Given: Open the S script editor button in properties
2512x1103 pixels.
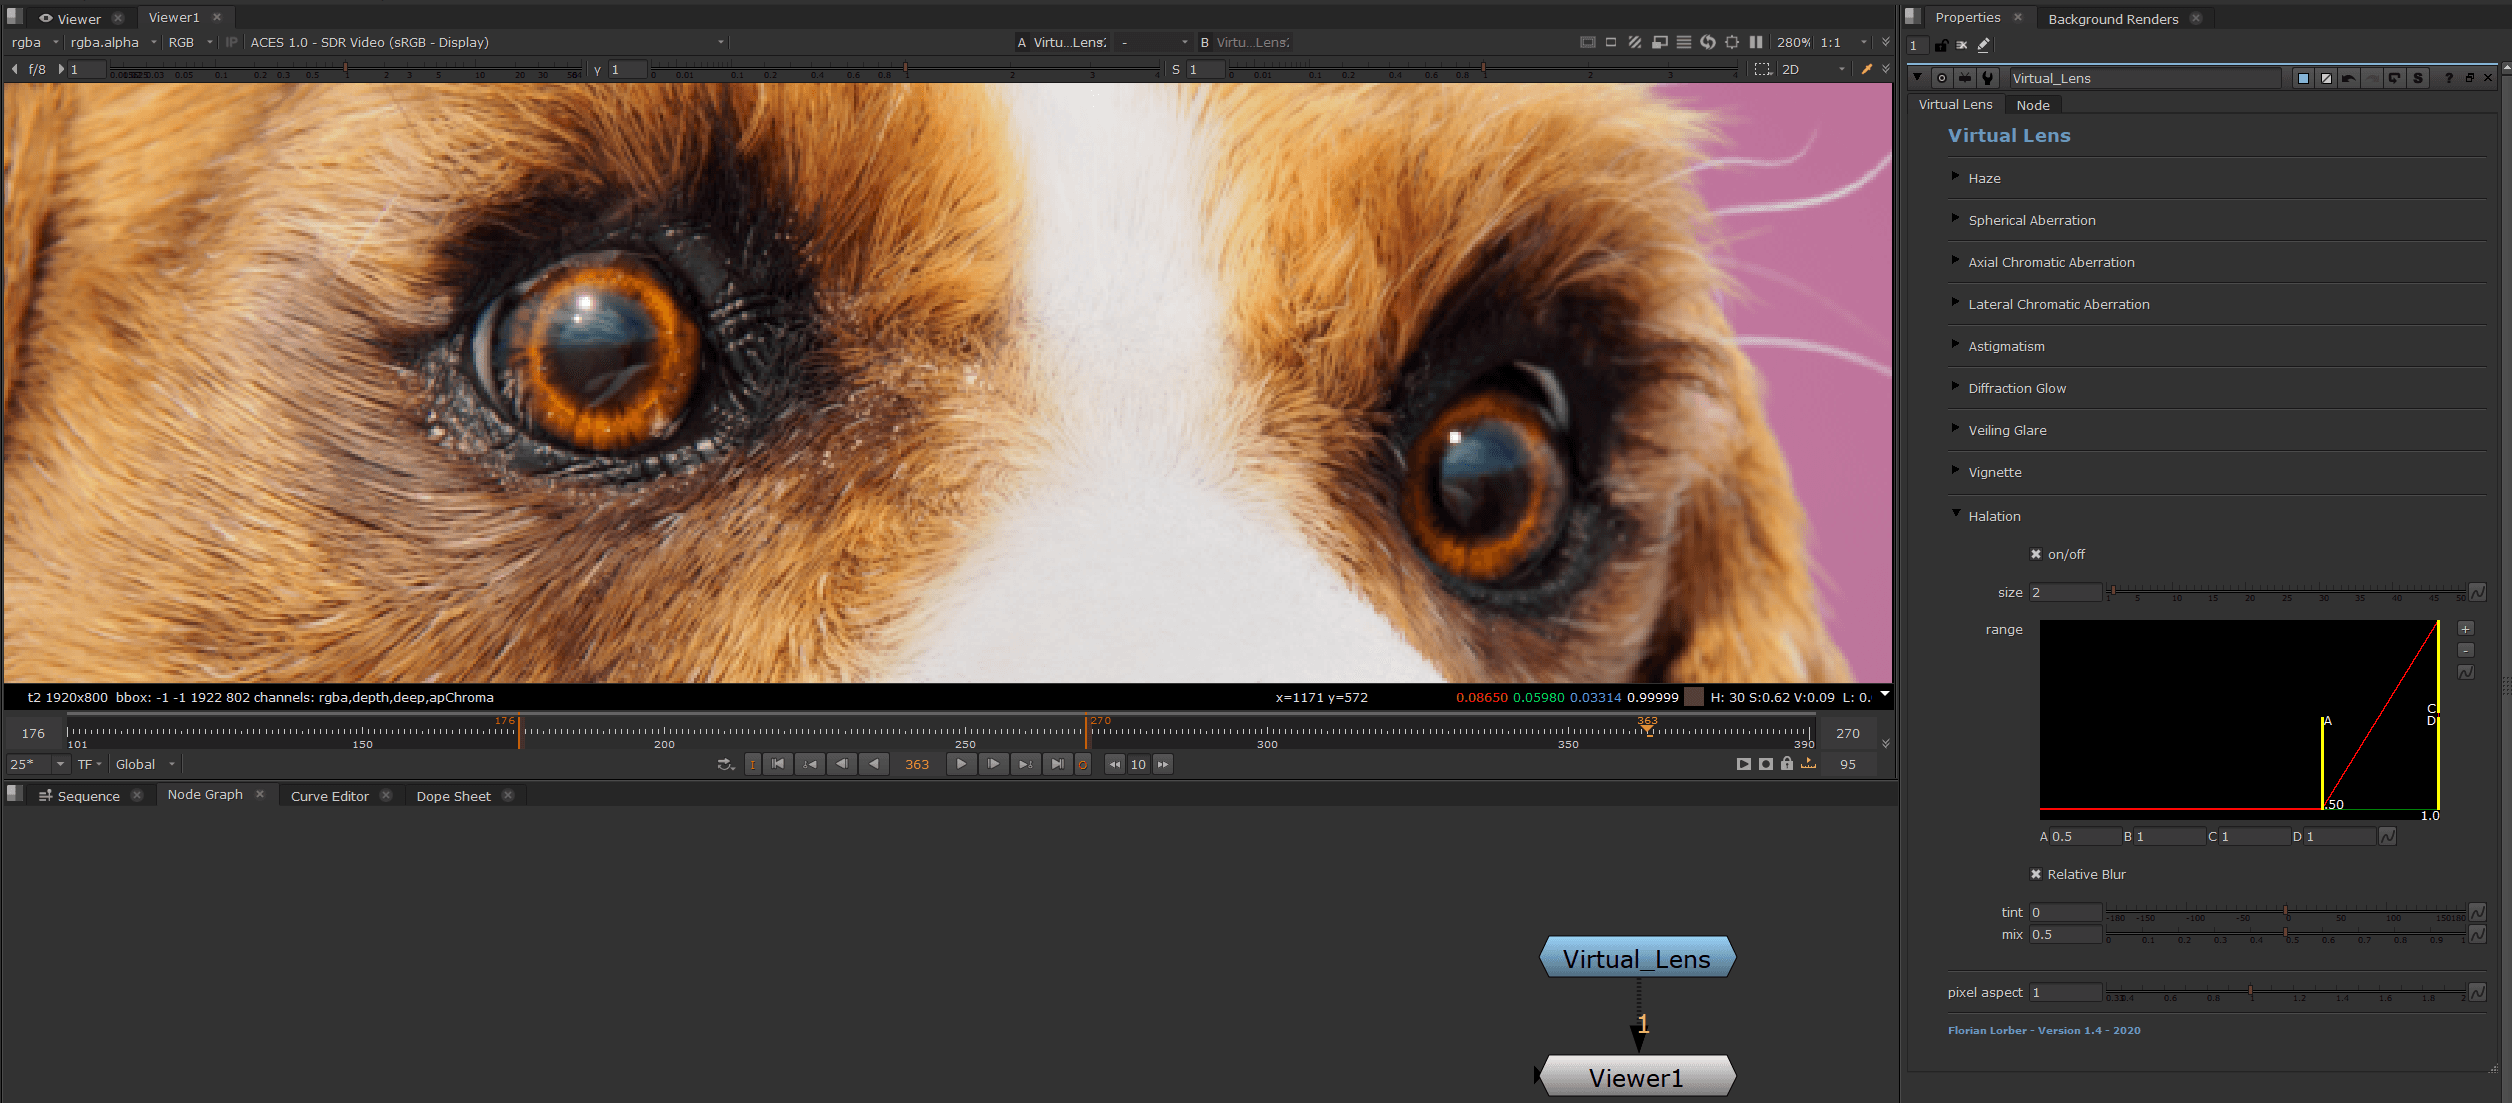Looking at the screenshot, I should [x=2418, y=78].
